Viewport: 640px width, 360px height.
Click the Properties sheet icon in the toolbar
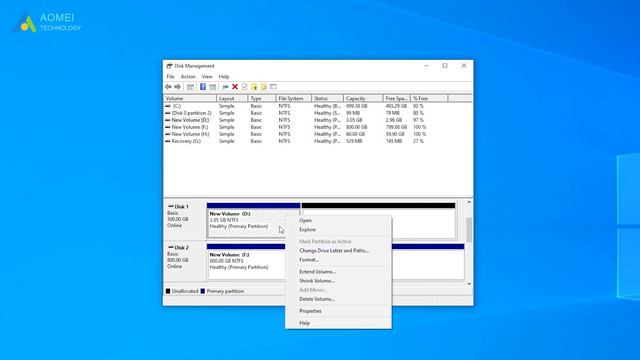click(x=244, y=87)
